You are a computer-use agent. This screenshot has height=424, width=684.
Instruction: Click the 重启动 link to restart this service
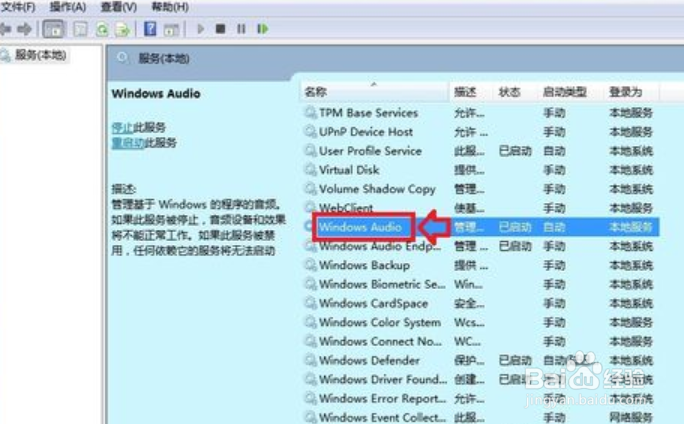click(128, 143)
